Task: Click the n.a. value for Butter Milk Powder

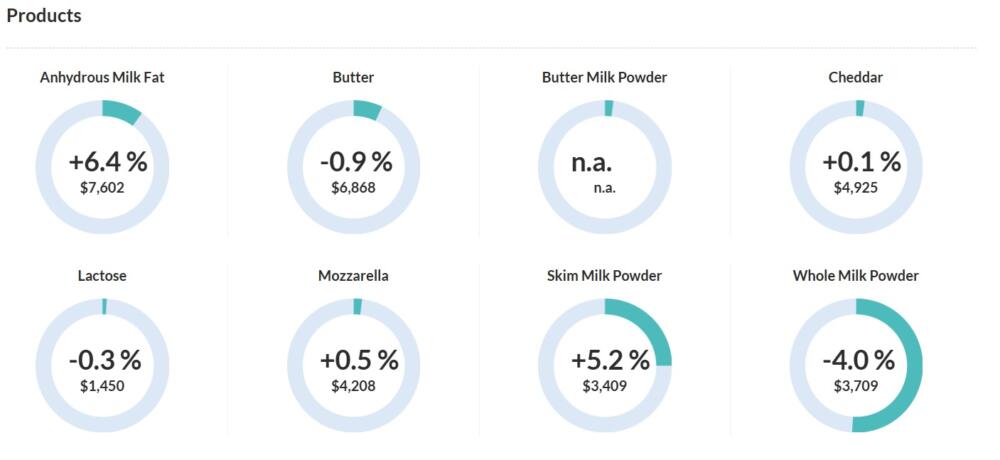Action: [591, 162]
